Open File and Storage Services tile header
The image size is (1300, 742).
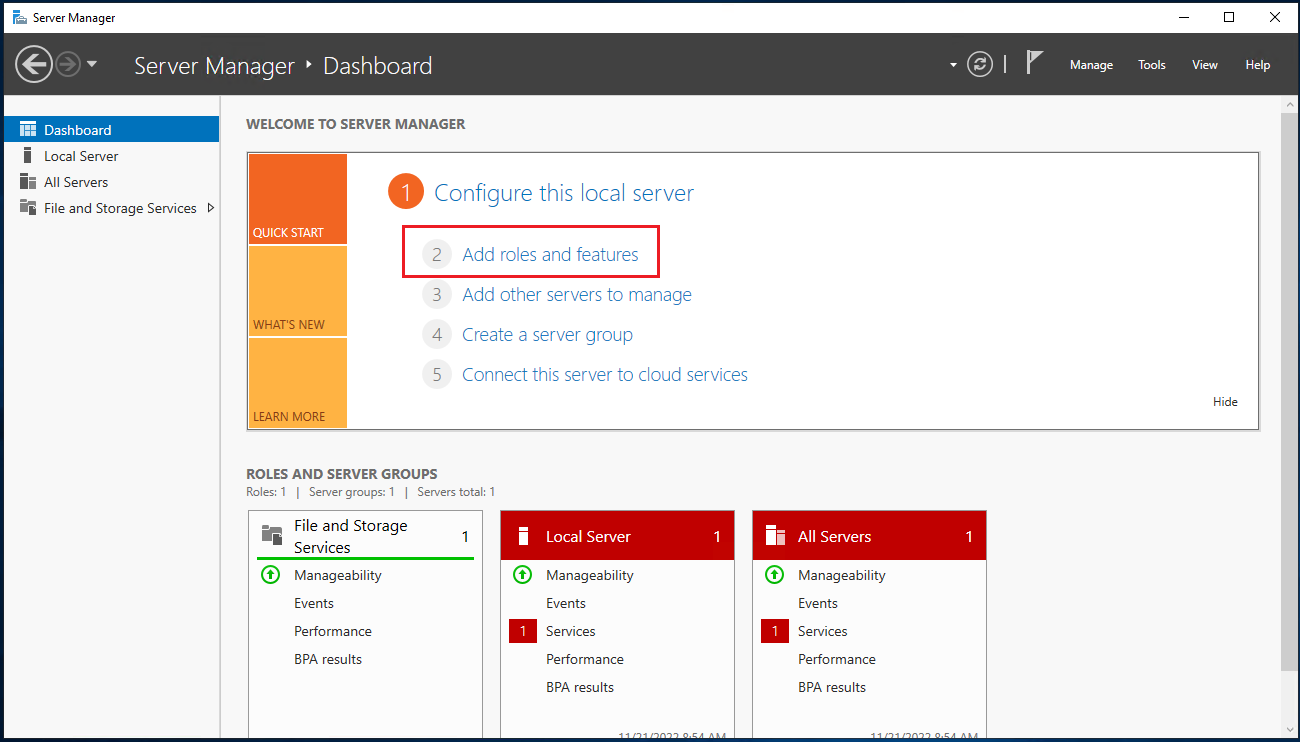point(366,536)
